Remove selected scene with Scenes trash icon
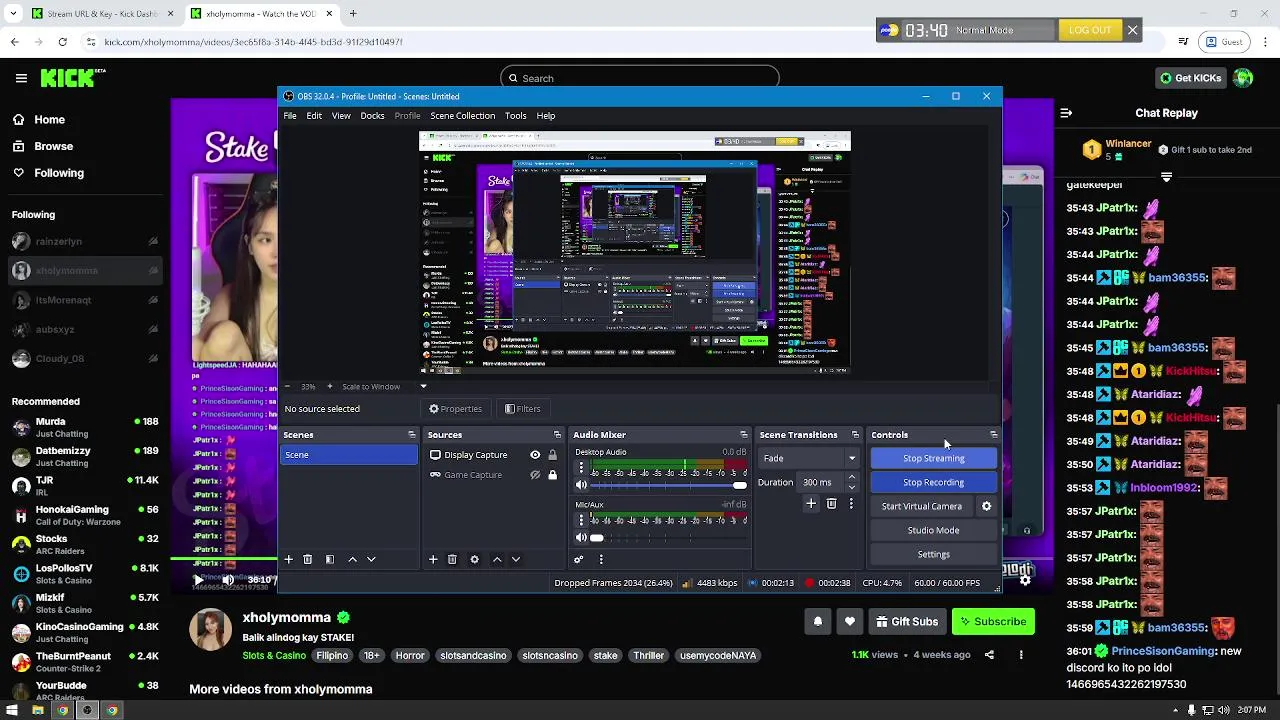The image size is (1280, 720). (308, 560)
